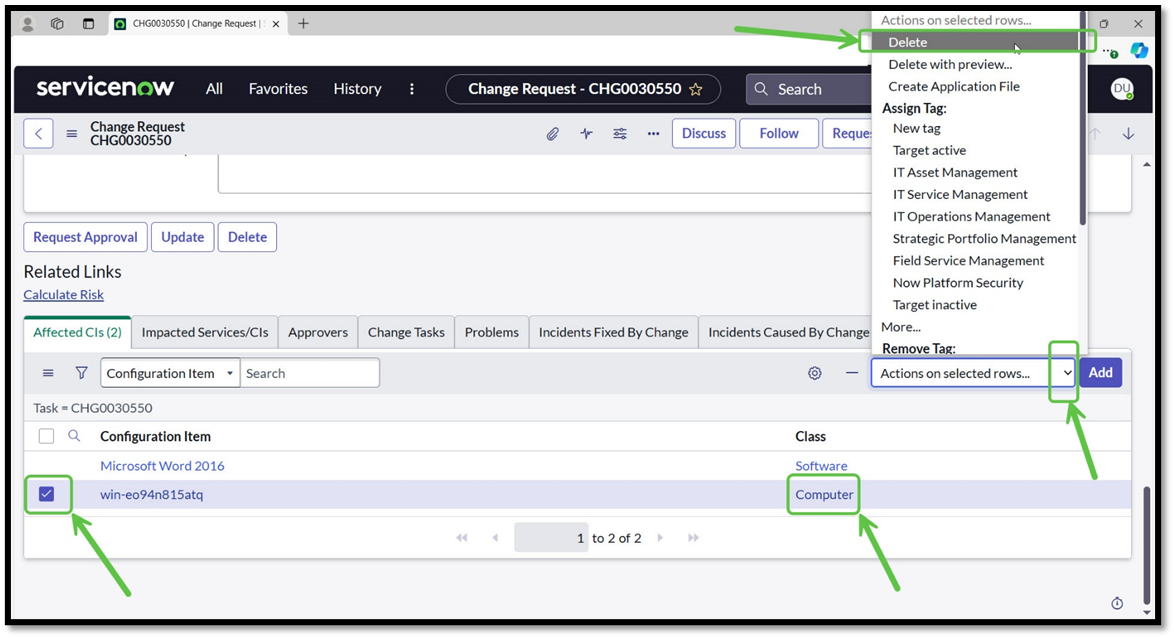Open the navigation bar three-dot menu
Viewport: 1174px width, 638px height.
tap(412, 89)
